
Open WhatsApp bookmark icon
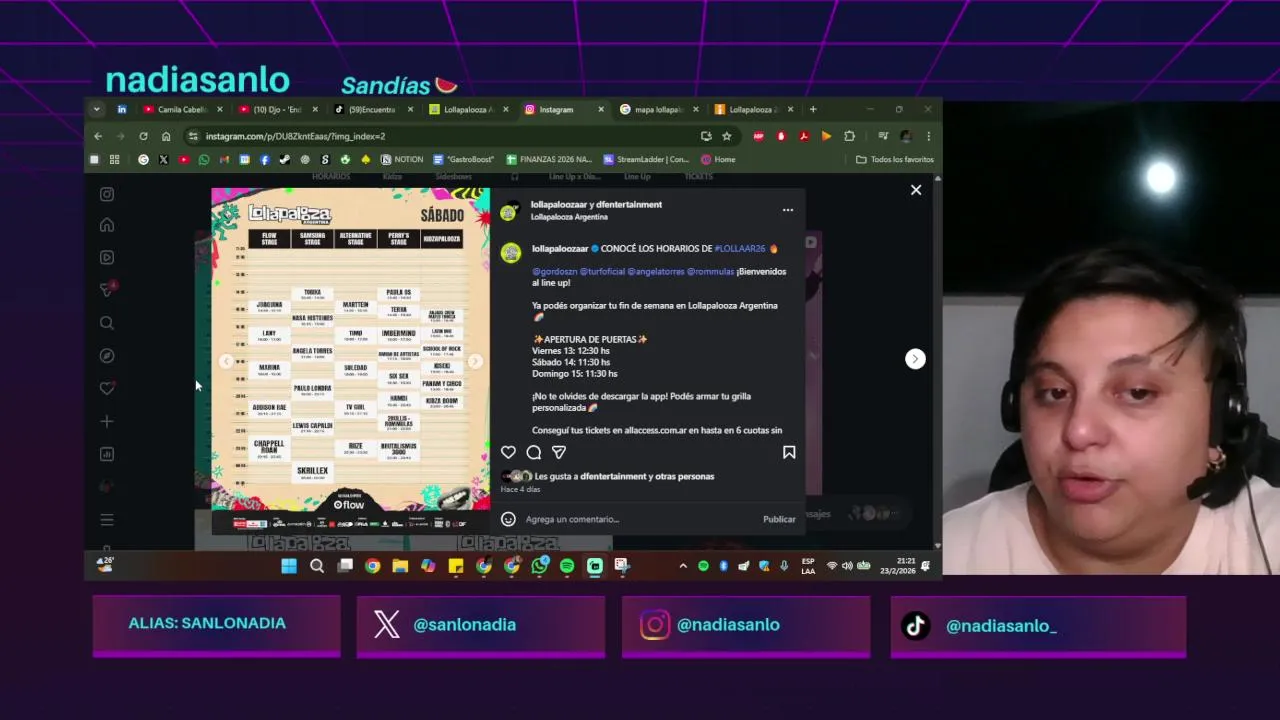click(204, 159)
